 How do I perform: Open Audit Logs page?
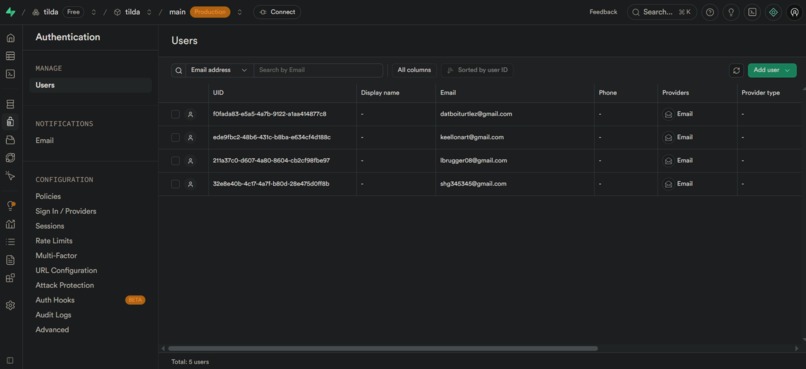coord(53,315)
